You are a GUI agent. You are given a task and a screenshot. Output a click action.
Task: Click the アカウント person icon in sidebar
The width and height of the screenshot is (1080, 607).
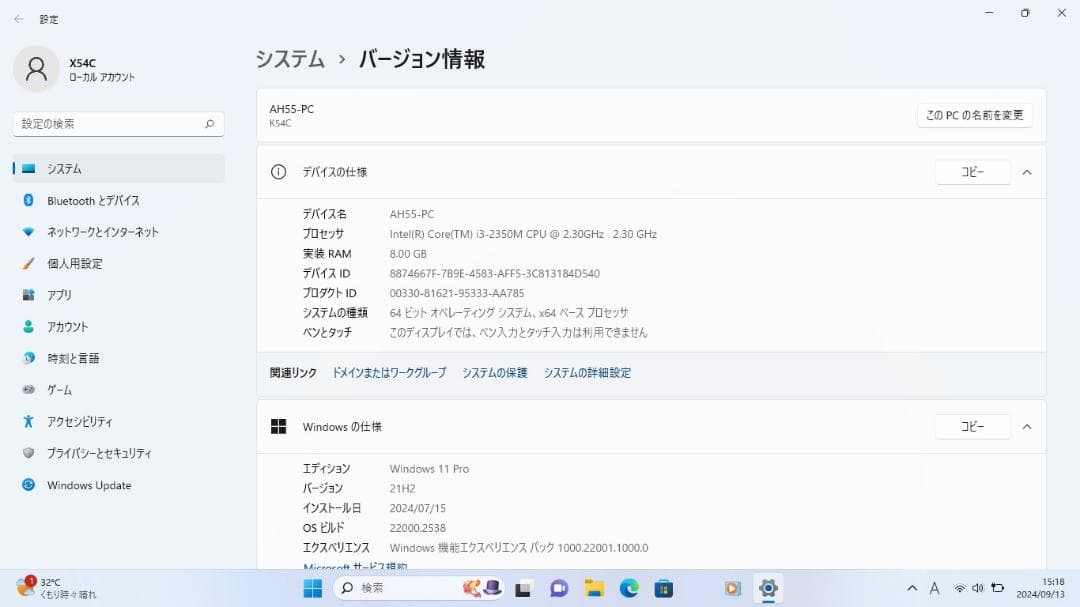click(30, 326)
